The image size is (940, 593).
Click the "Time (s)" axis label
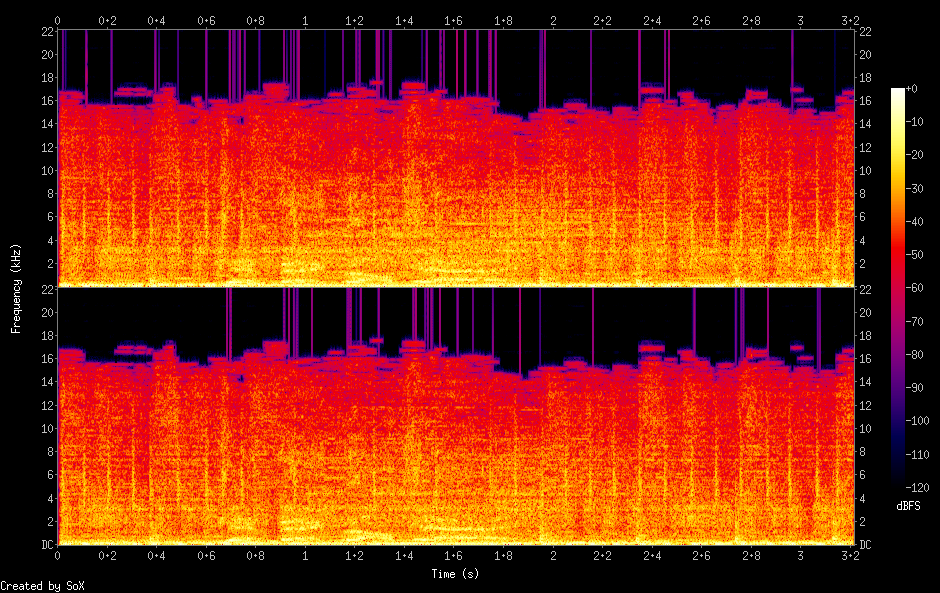point(455,574)
